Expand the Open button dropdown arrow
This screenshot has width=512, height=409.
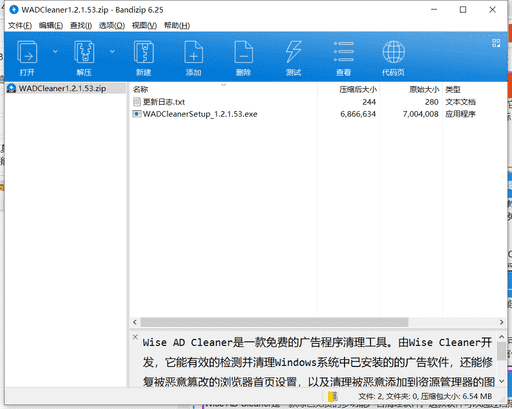(55, 51)
